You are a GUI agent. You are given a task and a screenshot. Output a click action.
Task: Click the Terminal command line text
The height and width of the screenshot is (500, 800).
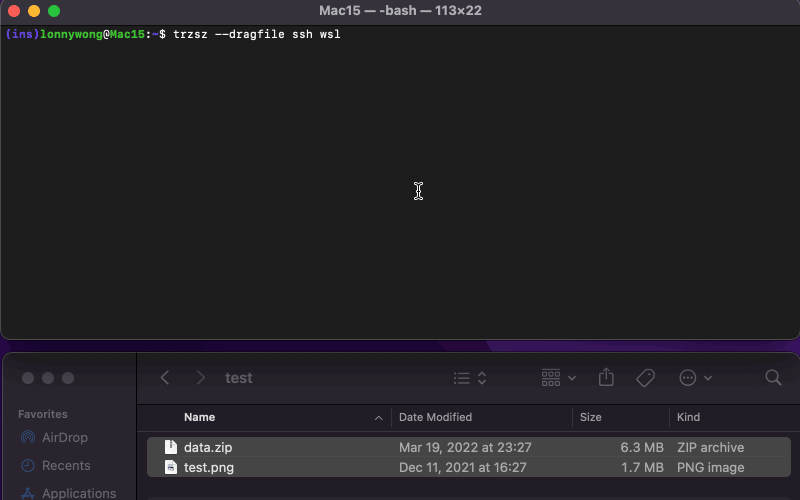coord(257,34)
